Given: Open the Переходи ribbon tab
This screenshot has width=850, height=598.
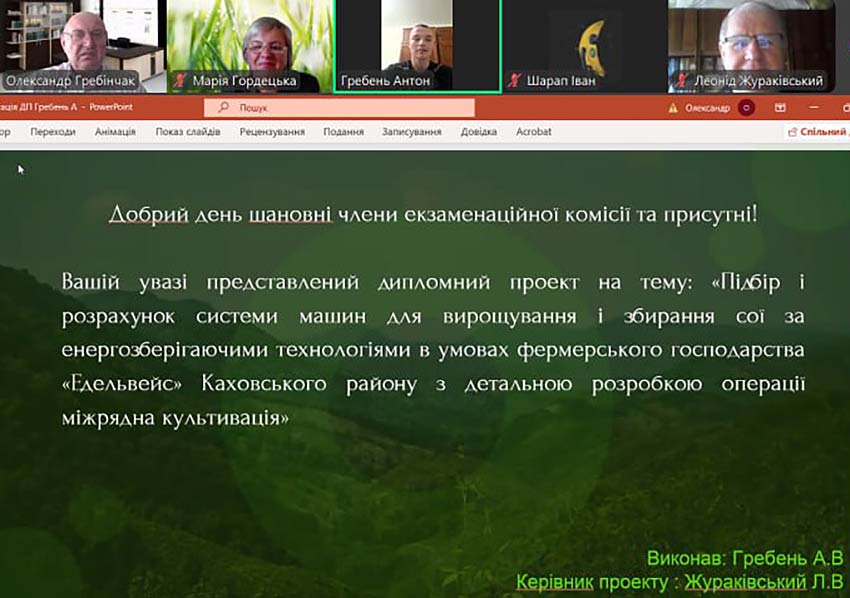Looking at the screenshot, I should coord(52,132).
